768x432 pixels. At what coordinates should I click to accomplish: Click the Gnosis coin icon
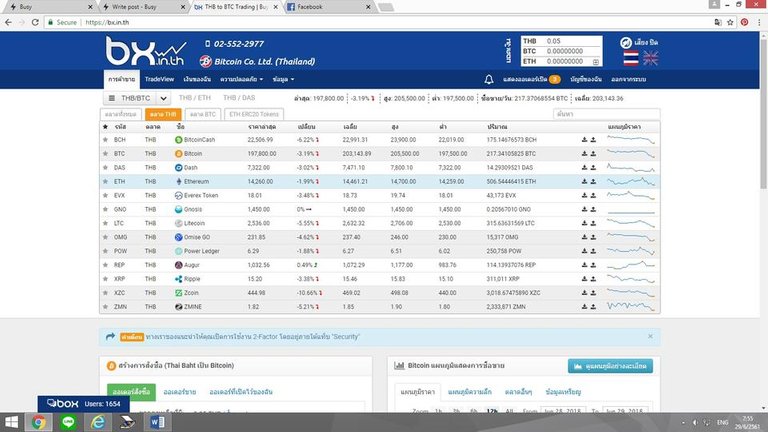[x=179, y=209]
